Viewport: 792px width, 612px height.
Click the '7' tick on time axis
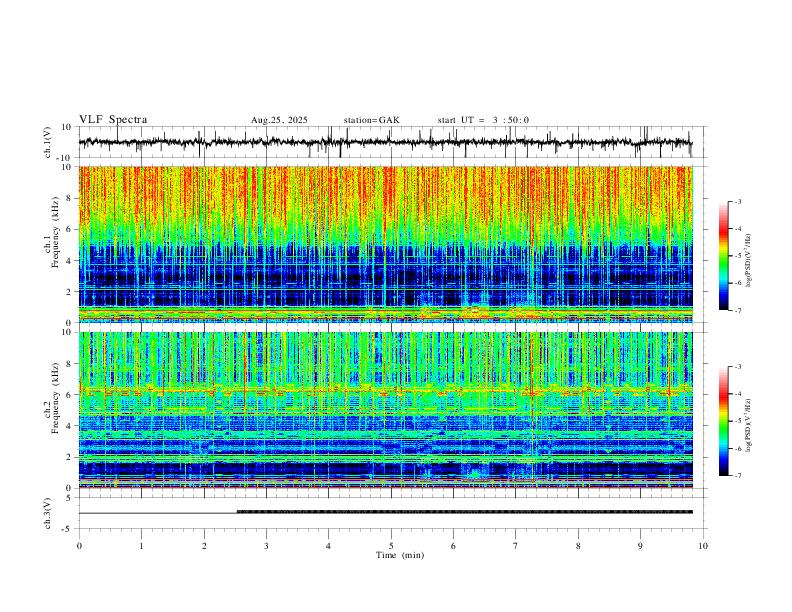[x=516, y=546]
